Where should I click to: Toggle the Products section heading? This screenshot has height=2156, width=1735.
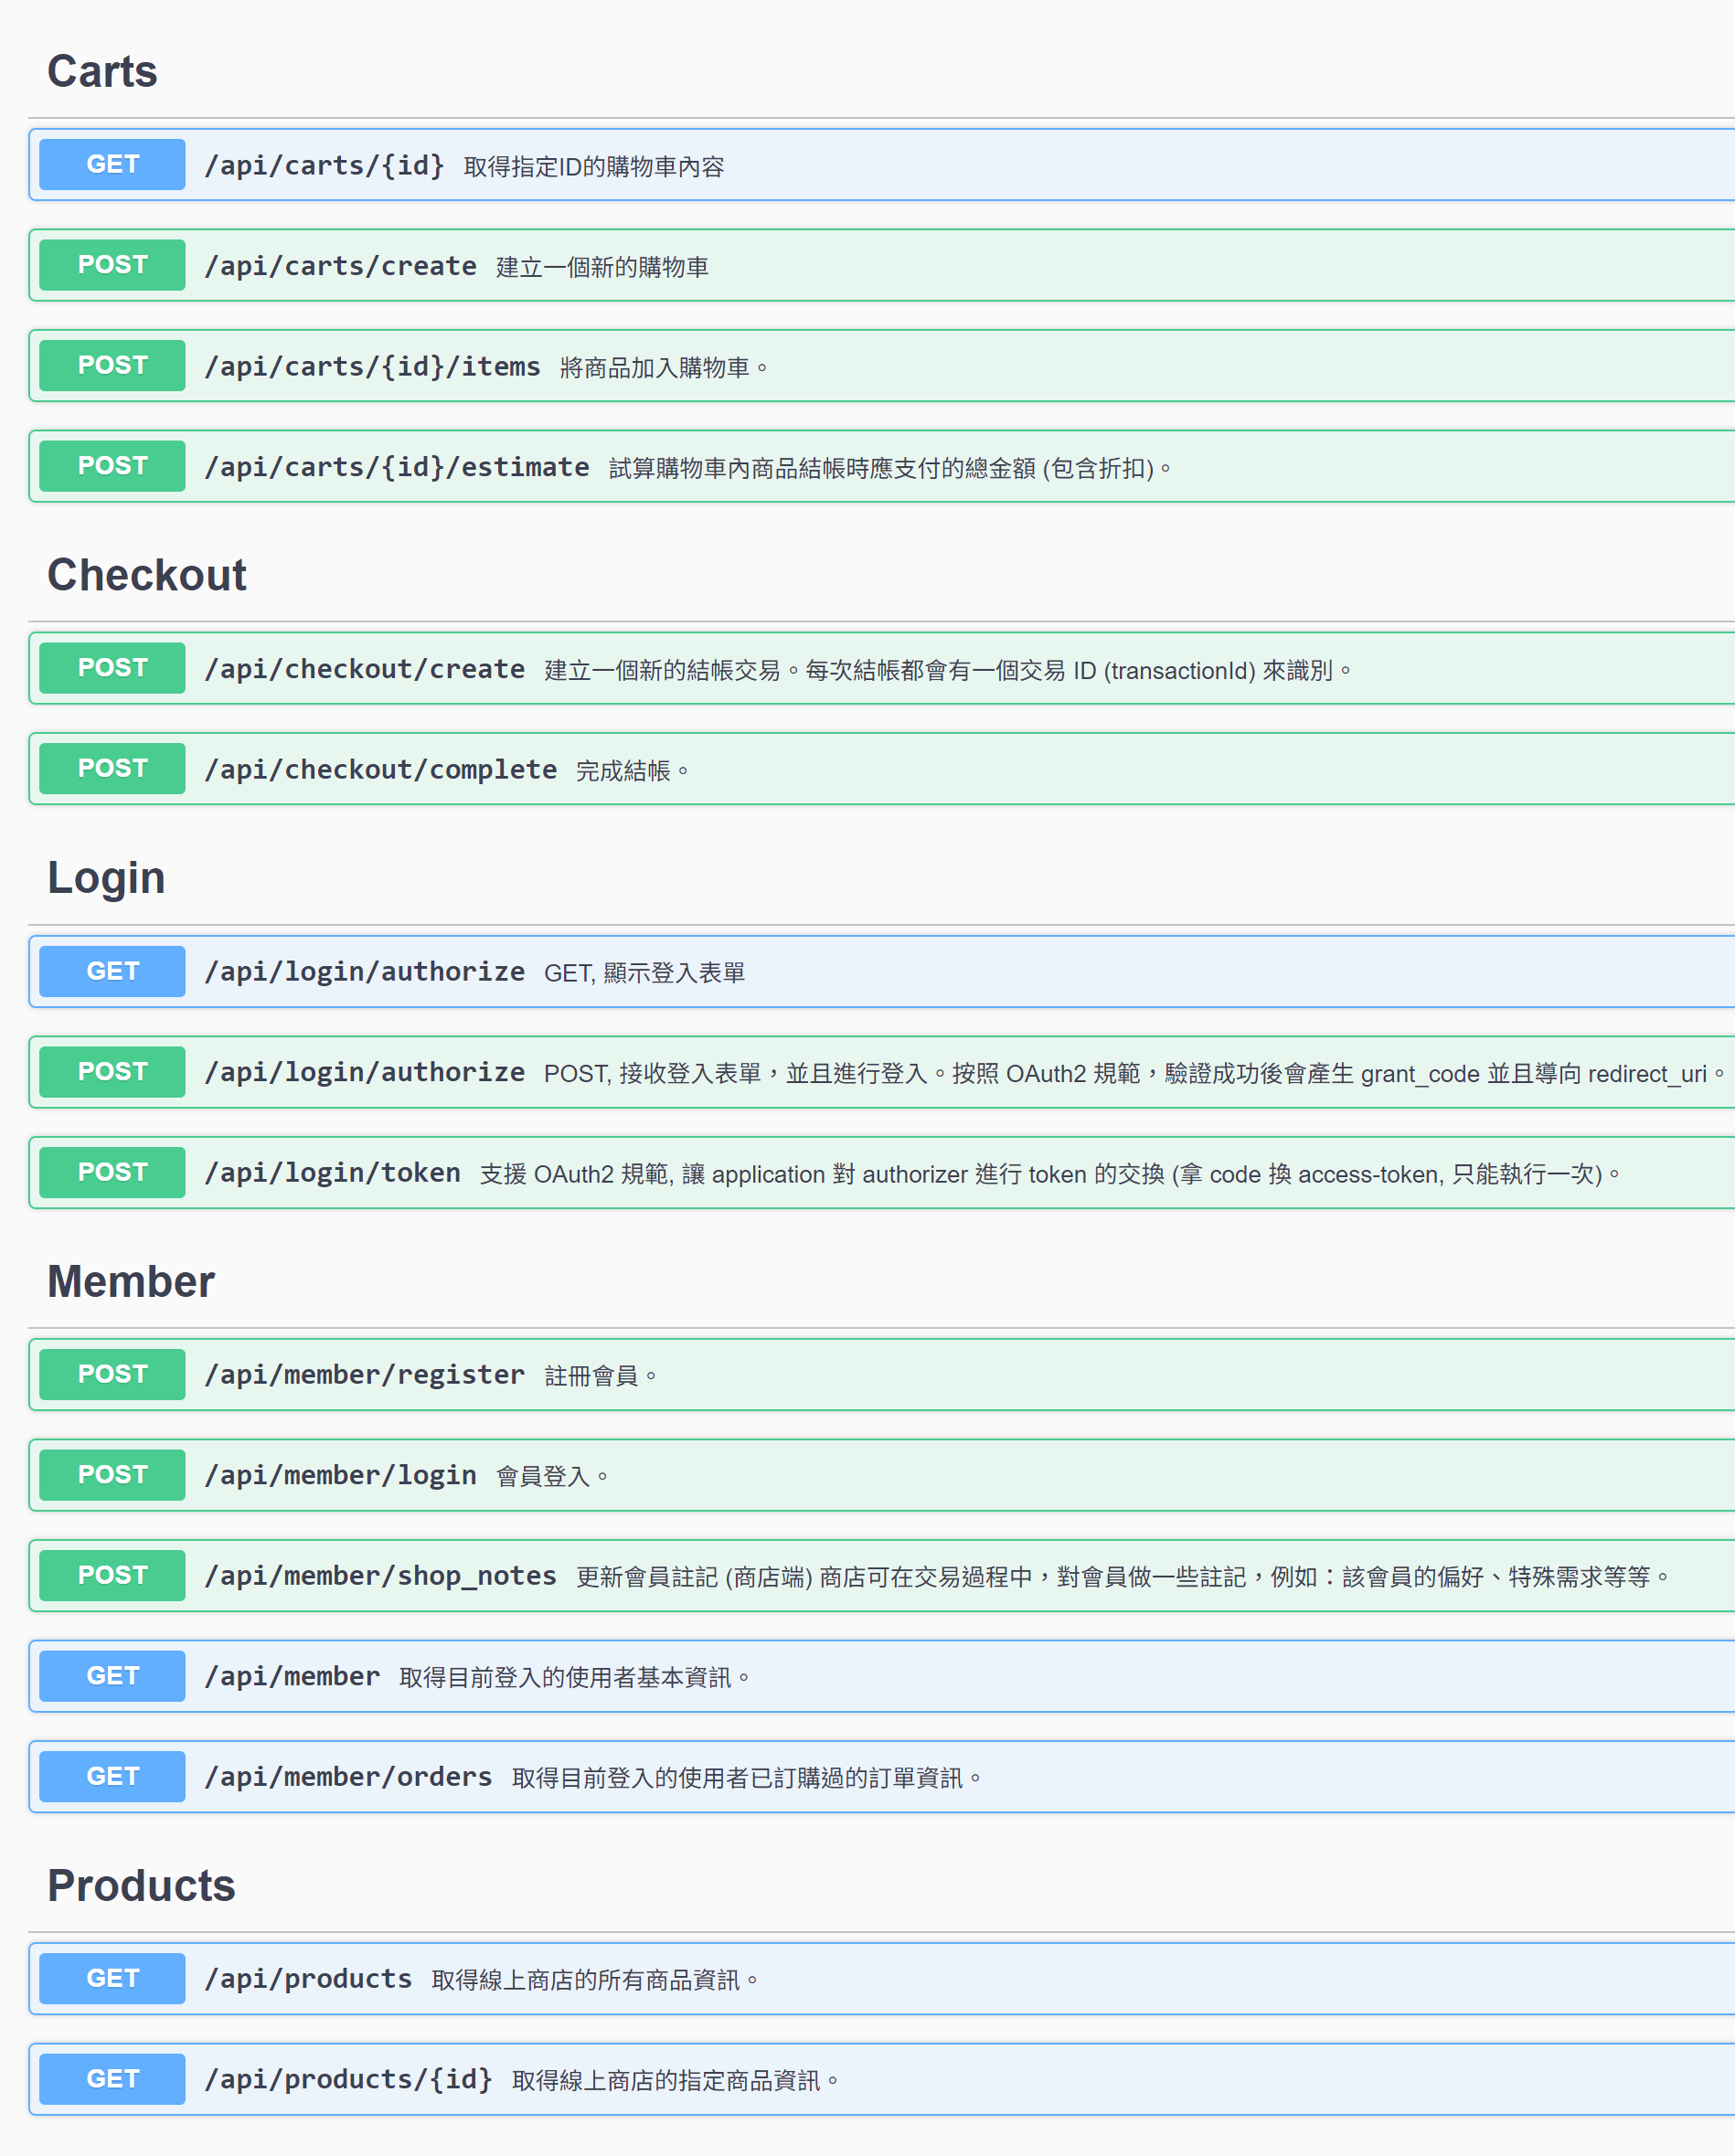coord(141,1886)
